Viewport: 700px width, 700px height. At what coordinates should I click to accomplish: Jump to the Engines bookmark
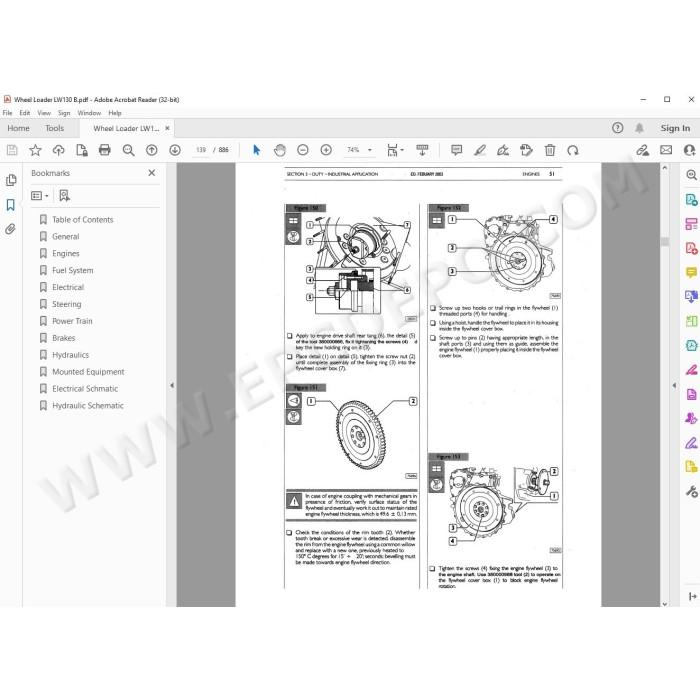point(66,254)
